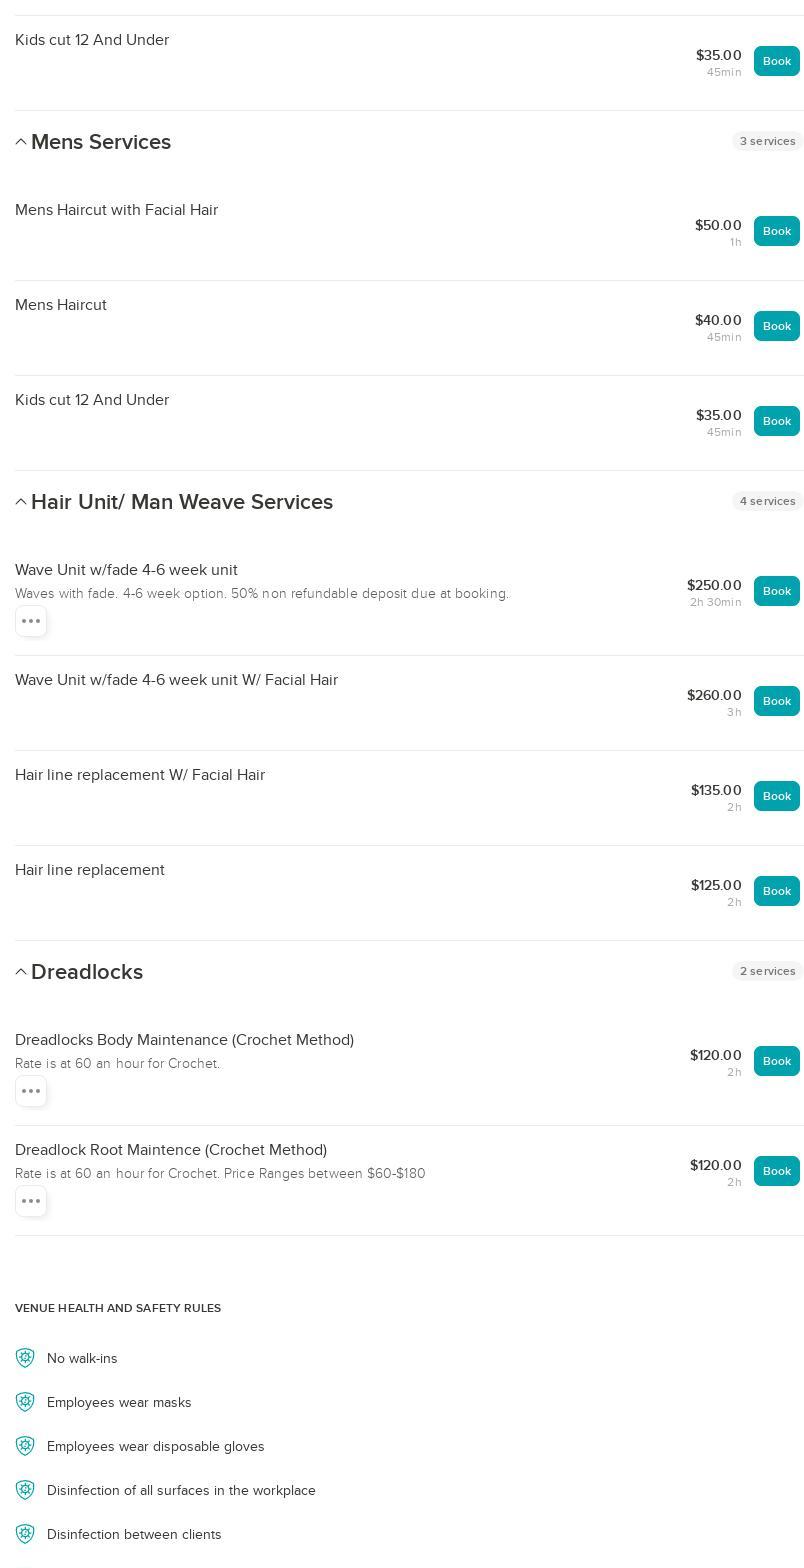Click the Employees wear masks shield icon

coord(25,1402)
